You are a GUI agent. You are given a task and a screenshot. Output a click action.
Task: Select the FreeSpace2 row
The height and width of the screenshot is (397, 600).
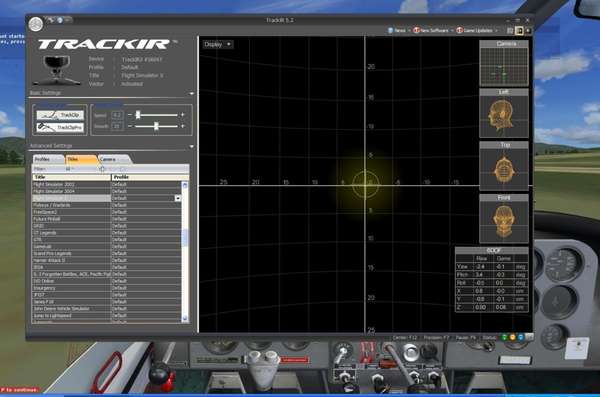point(107,212)
